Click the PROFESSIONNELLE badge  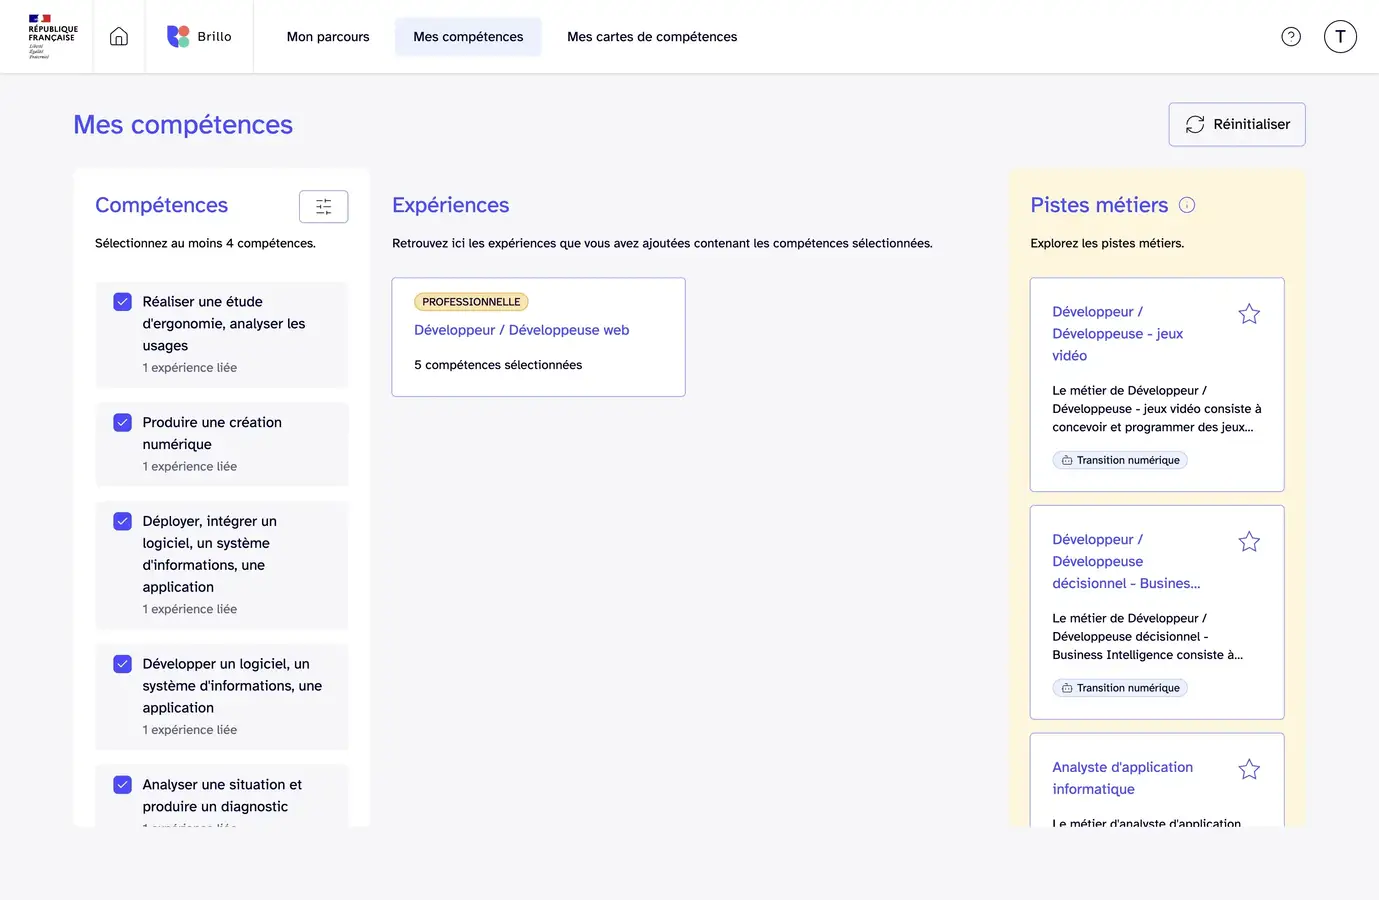pyautogui.click(x=471, y=302)
